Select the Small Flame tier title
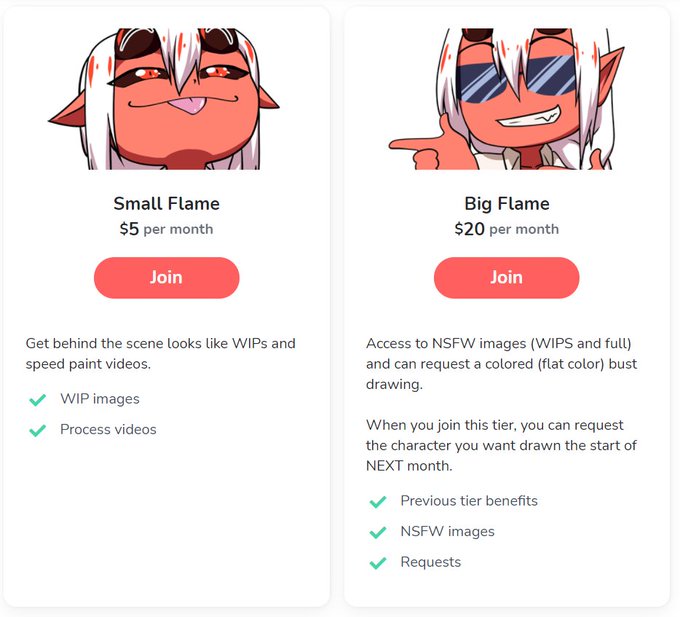Image resolution: width=680 pixels, height=617 pixels. point(167,203)
